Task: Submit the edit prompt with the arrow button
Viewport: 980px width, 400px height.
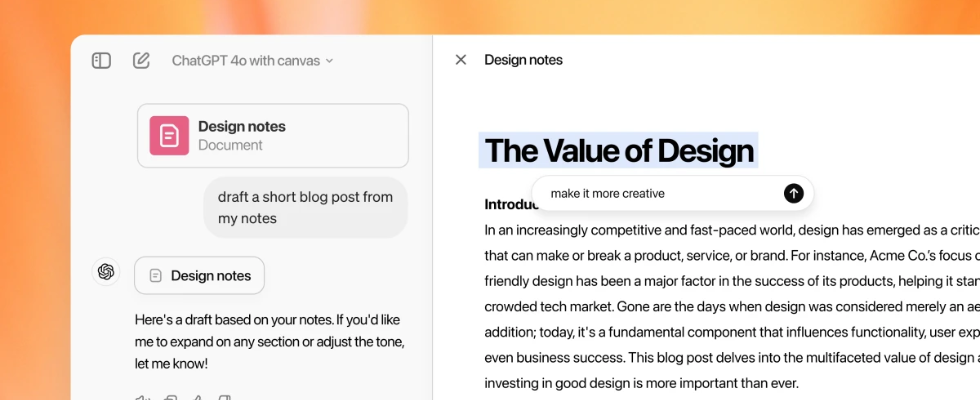Action: click(793, 193)
